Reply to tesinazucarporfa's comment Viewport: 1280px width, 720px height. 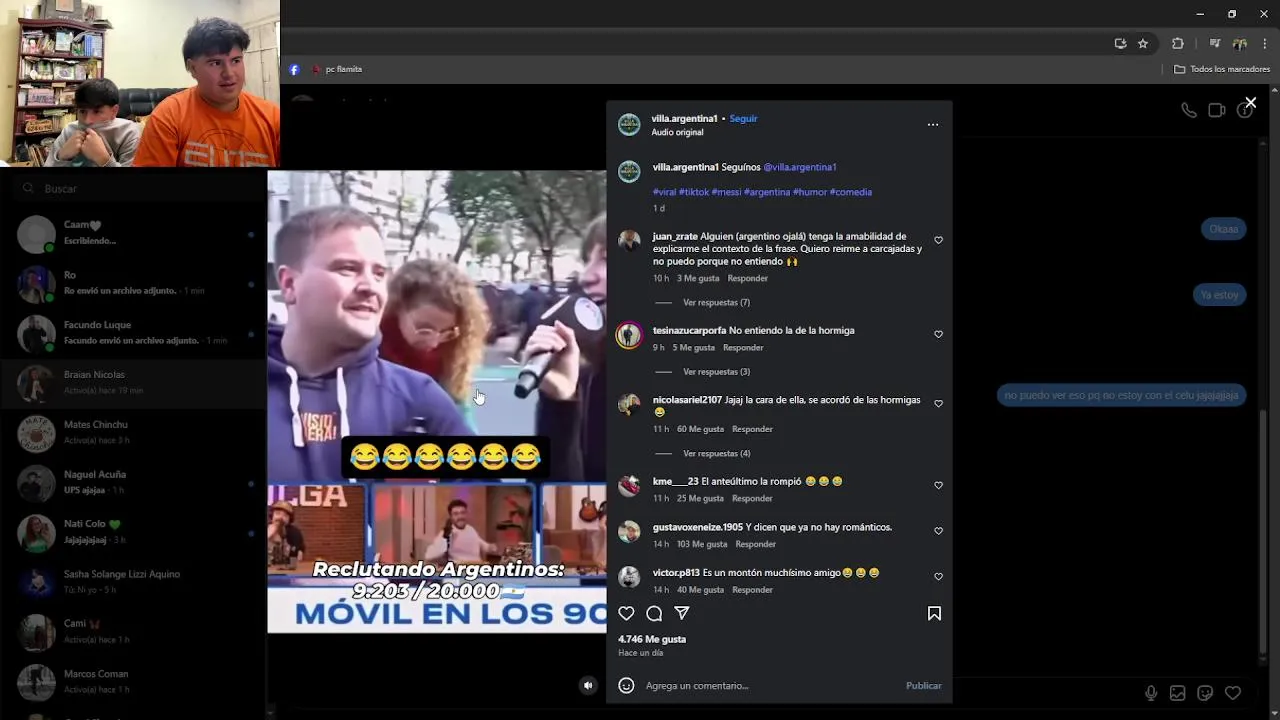coord(743,348)
